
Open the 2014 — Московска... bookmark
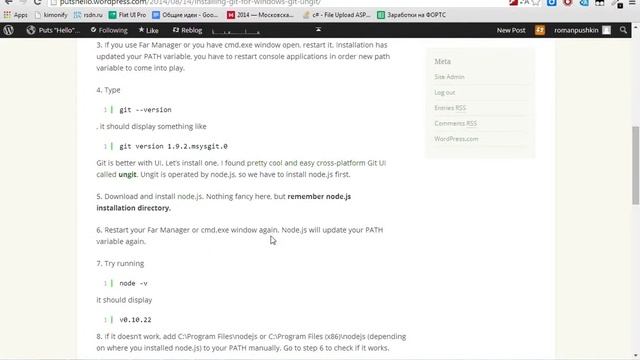point(260,15)
